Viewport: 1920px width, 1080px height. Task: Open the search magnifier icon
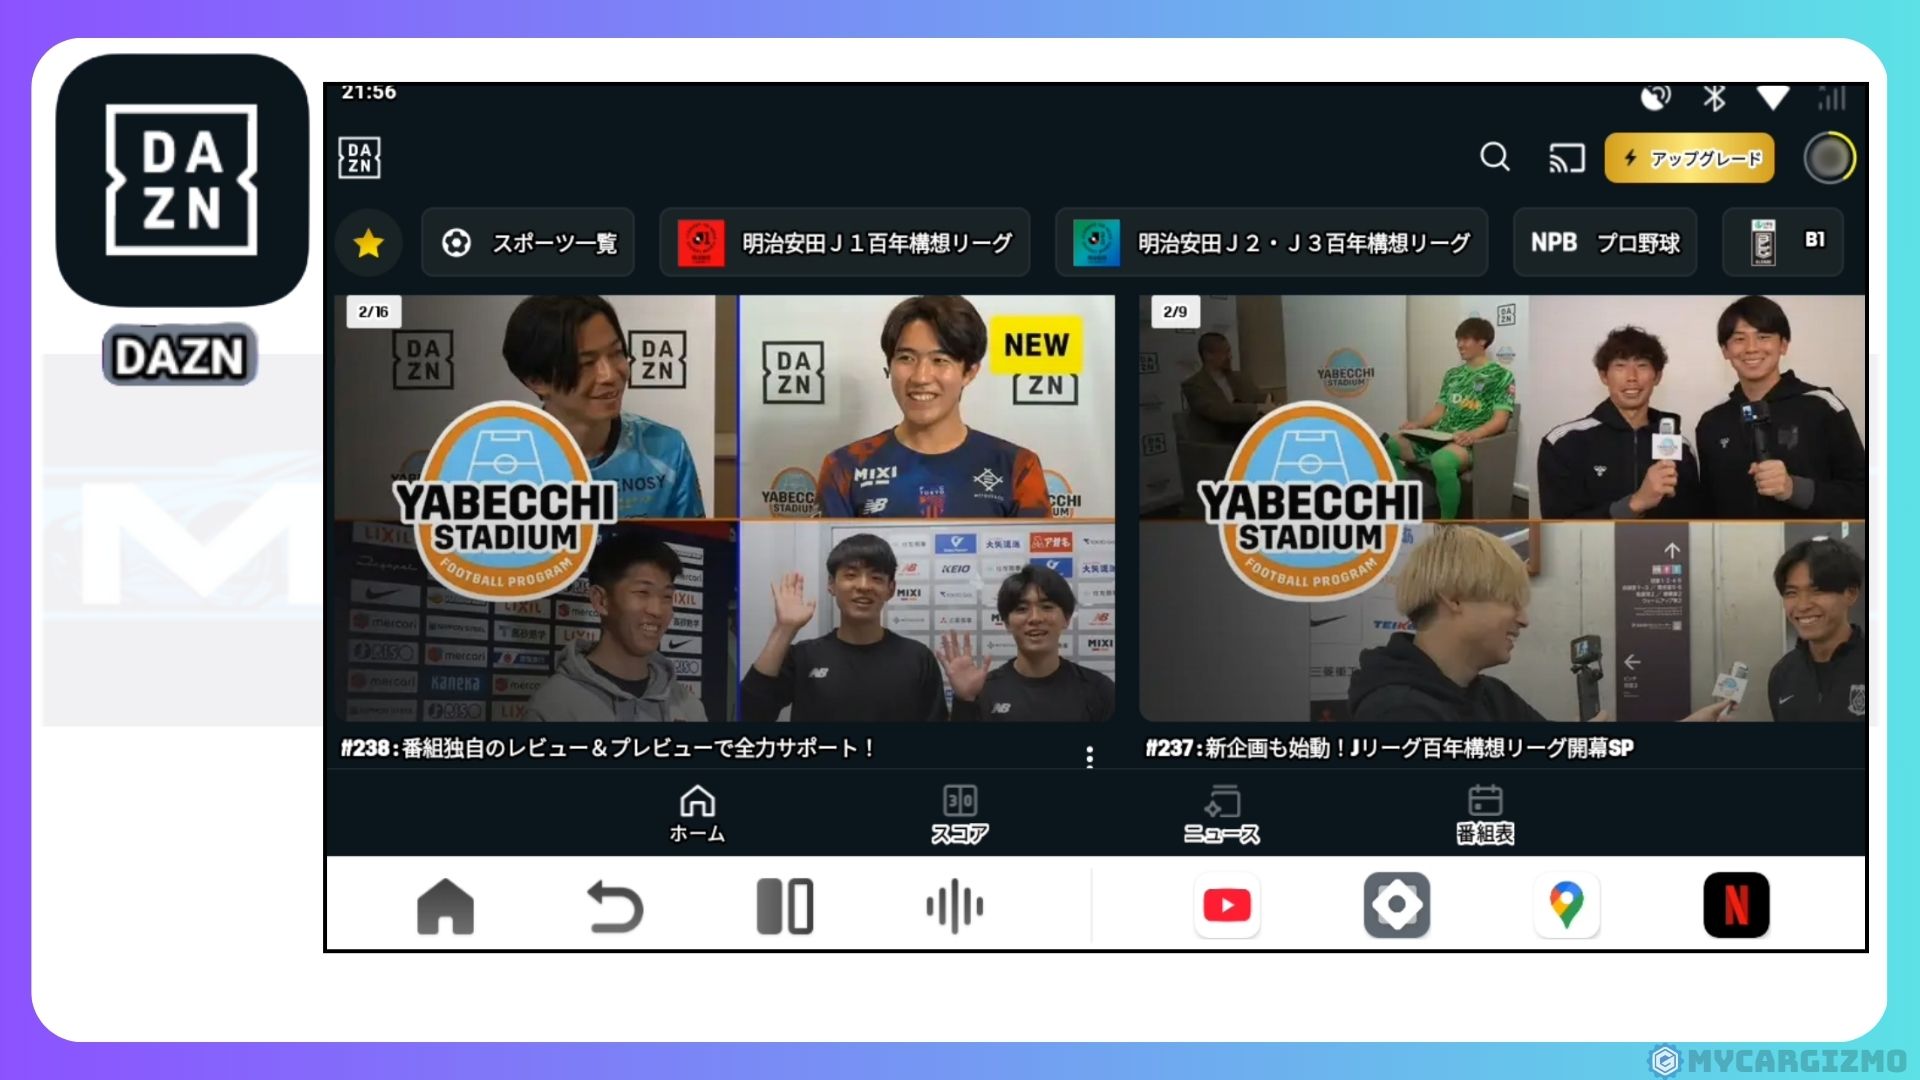pyautogui.click(x=1495, y=157)
